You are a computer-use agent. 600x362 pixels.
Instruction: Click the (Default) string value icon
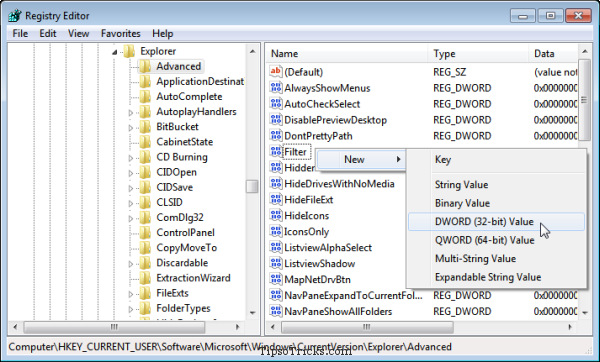pyautogui.click(x=276, y=72)
